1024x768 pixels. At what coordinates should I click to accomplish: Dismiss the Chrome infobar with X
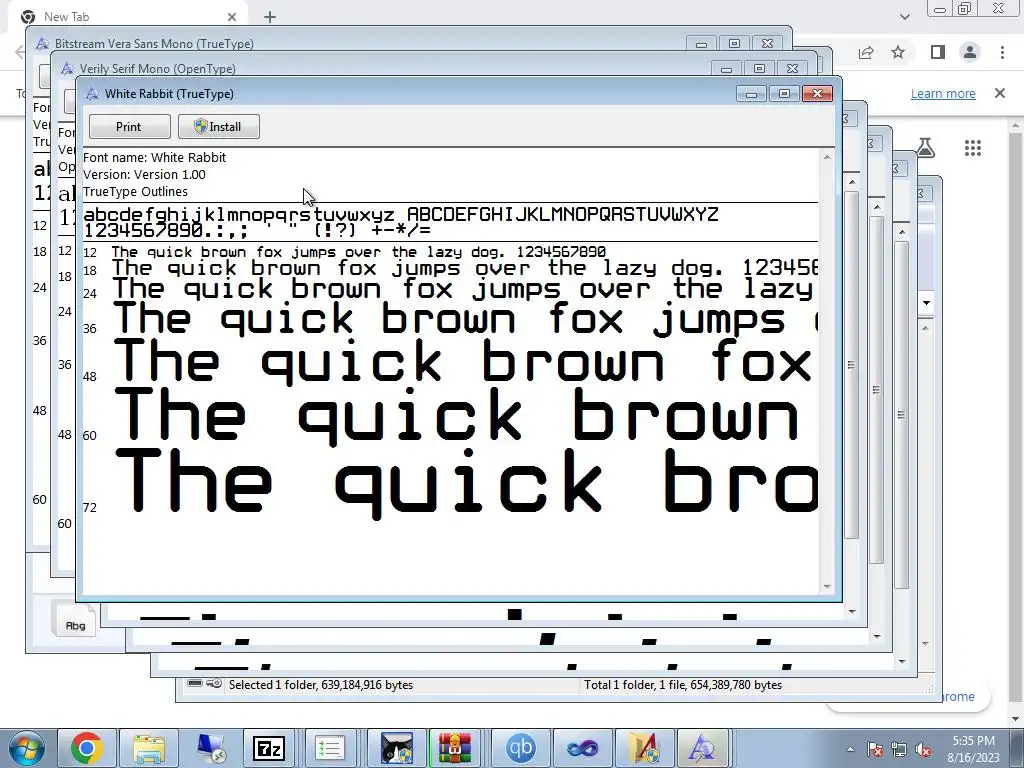(x=1000, y=93)
